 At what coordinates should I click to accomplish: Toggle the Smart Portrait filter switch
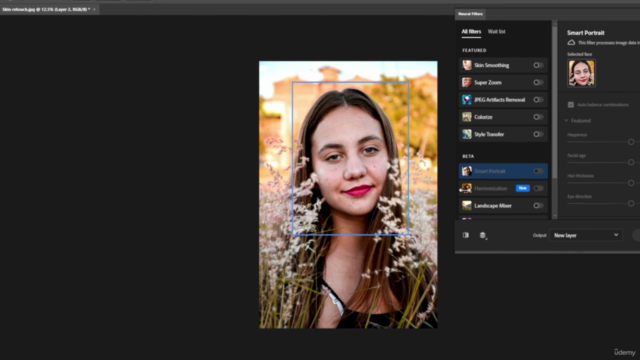[538, 171]
